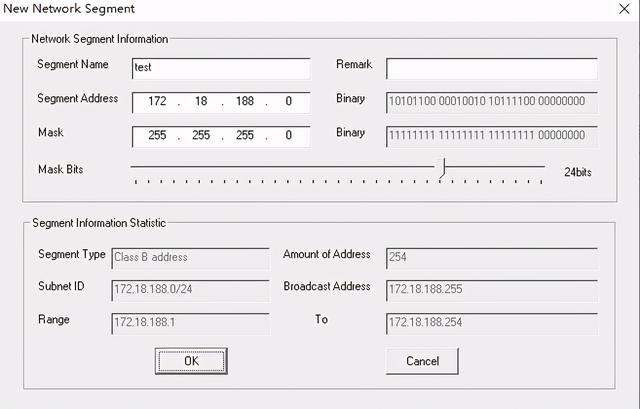
Task: Click the Amount of Address field showing 254
Action: point(492,258)
